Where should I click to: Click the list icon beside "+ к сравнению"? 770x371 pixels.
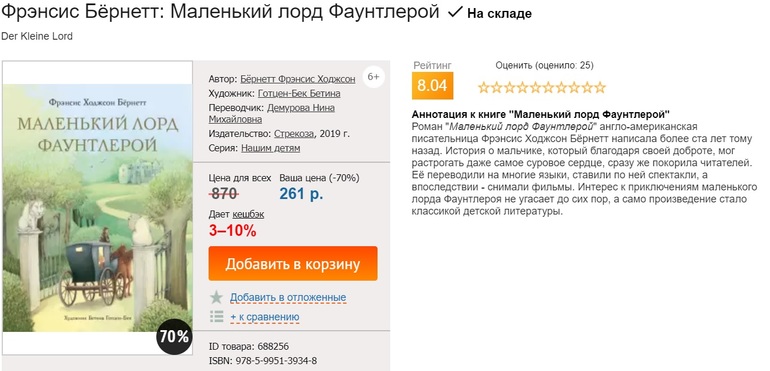[x=217, y=316]
